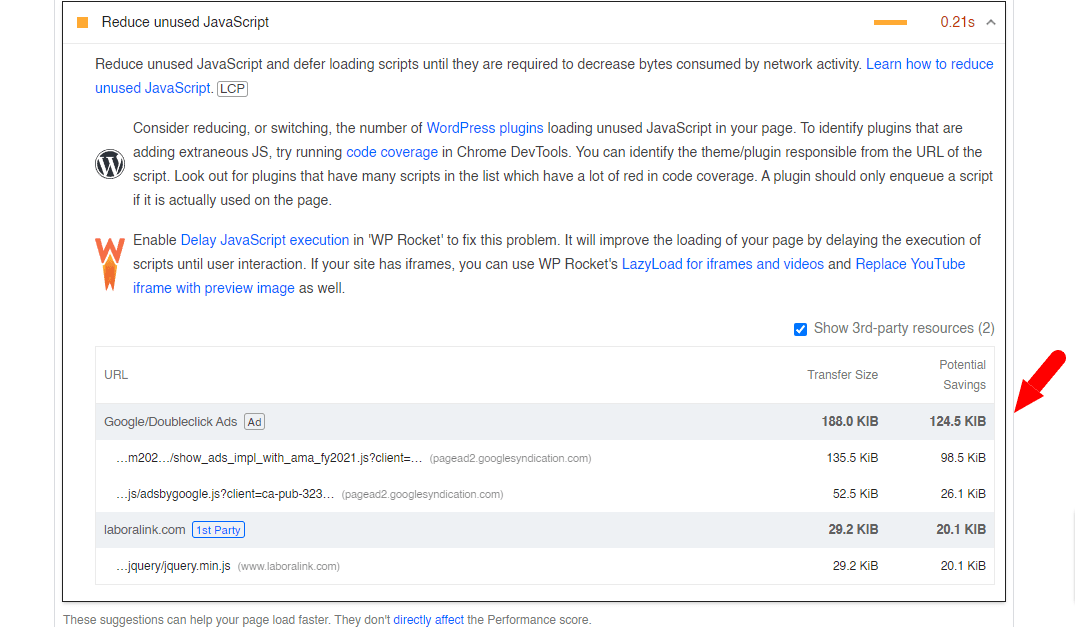The height and width of the screenshot is (627, 1075).
Task: Click the WP Rocket logo icon
Action: (x=110, y=264)
